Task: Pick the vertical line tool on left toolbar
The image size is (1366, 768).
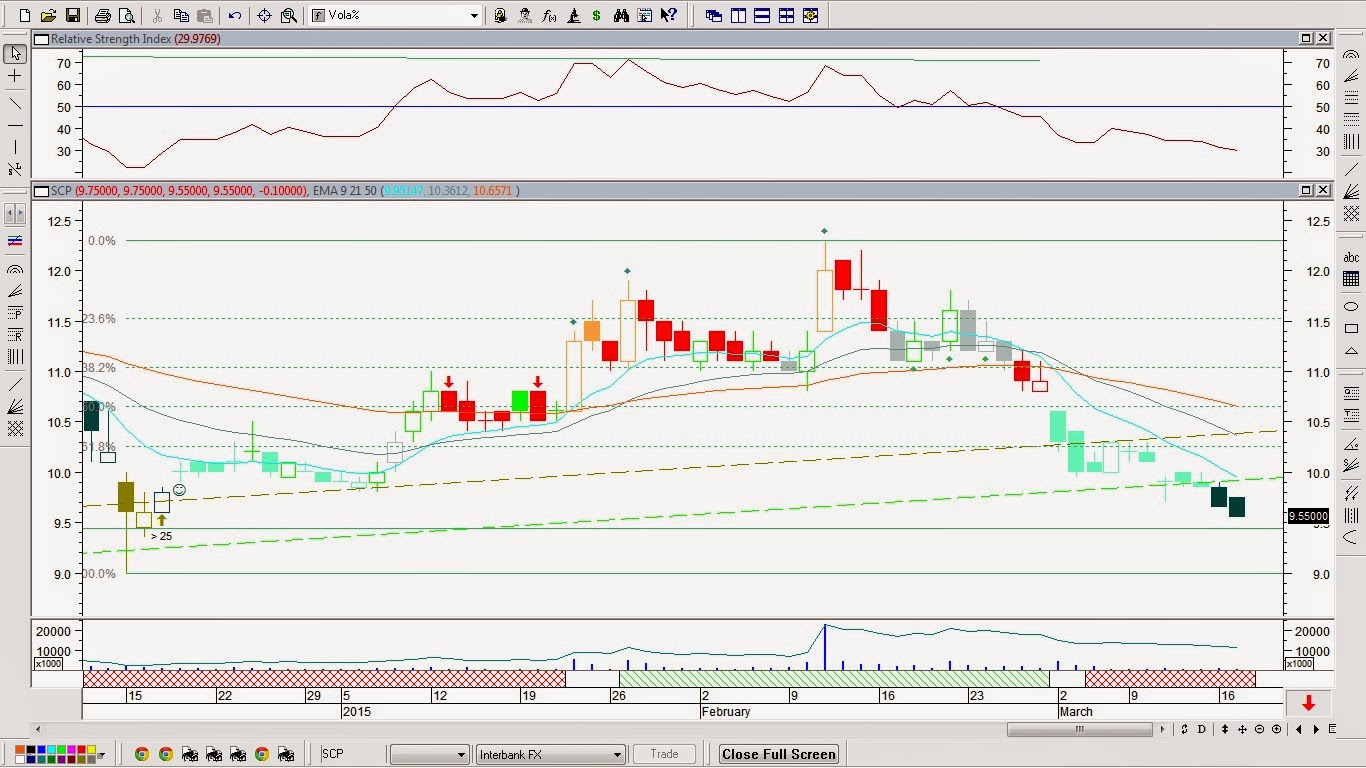Action: pos(15,148)
